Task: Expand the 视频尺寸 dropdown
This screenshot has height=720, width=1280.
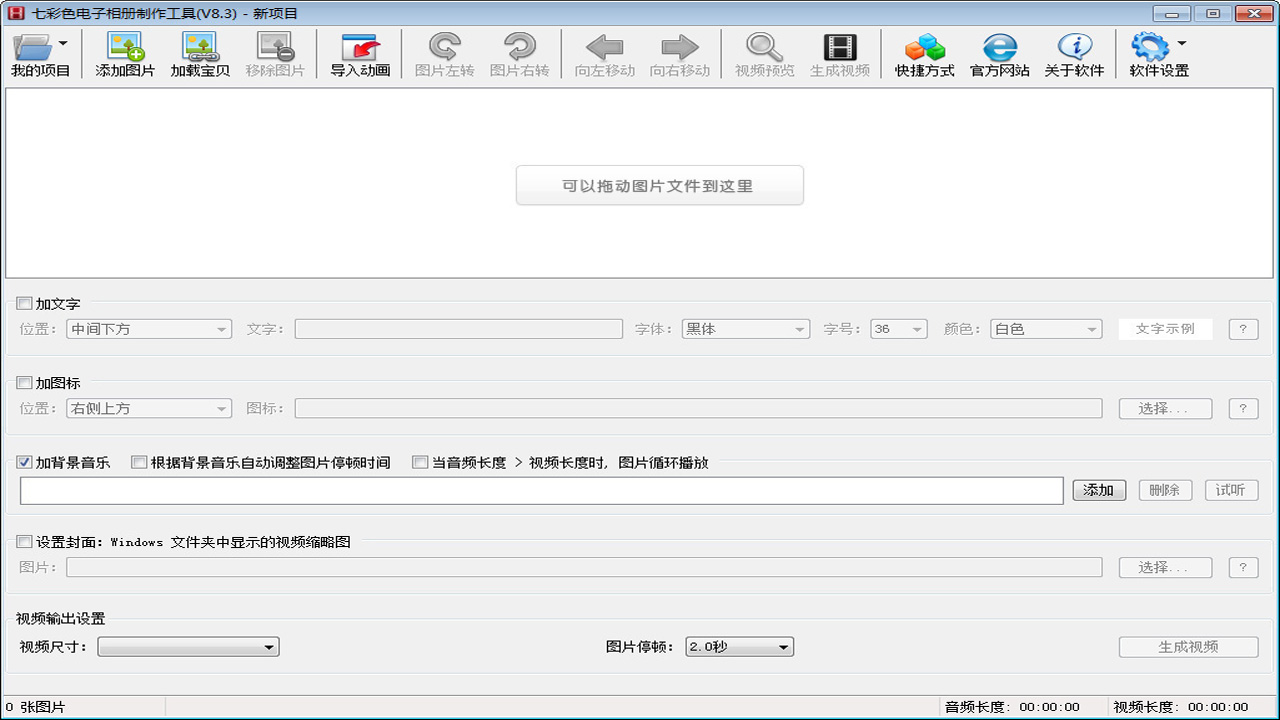Action: click(x=188, y=647)
